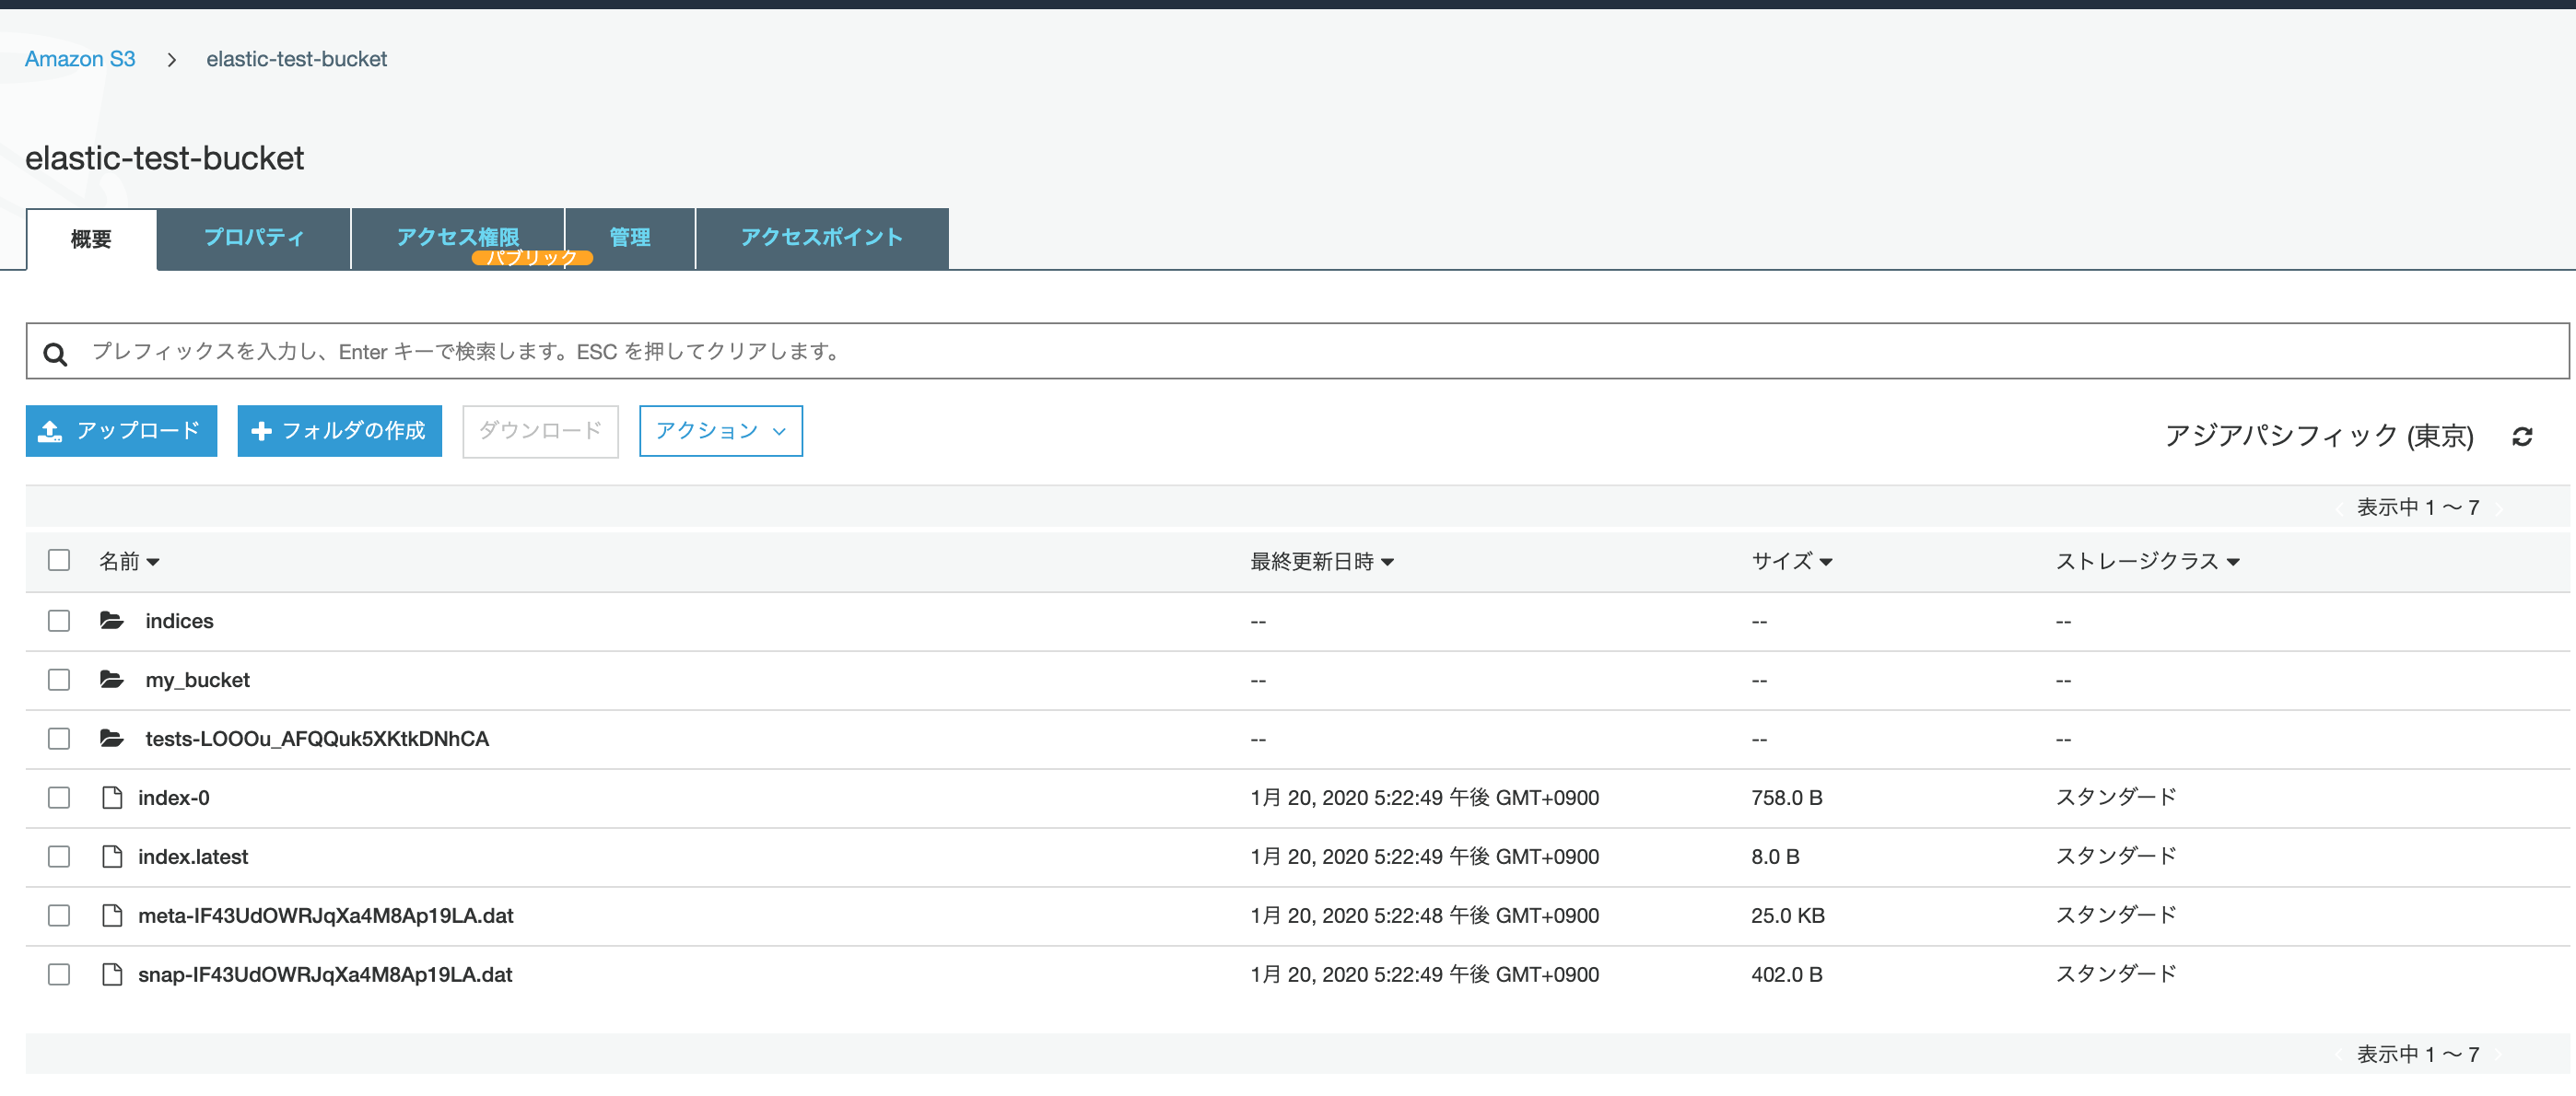Open snap-IF43UdOWRJqXa4M8Ap19LA.dat object
Screen dimensions: 2576x1096
pyautogui.click(x=325, y=975)
